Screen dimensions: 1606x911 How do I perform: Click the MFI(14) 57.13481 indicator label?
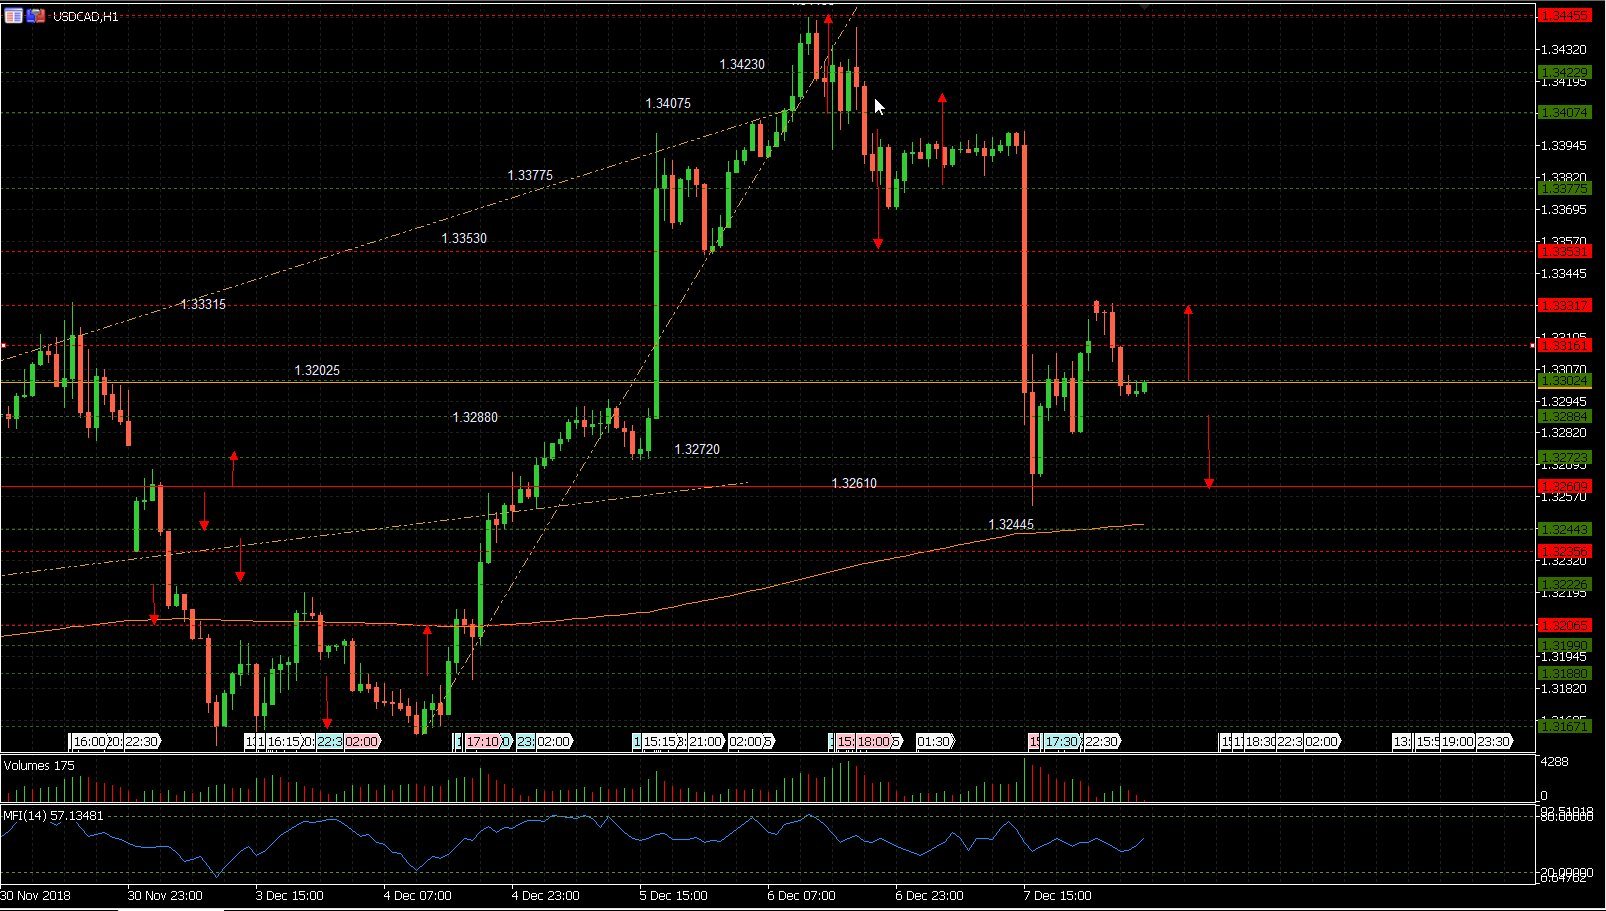pyautogui.click(x=53, y=815)
